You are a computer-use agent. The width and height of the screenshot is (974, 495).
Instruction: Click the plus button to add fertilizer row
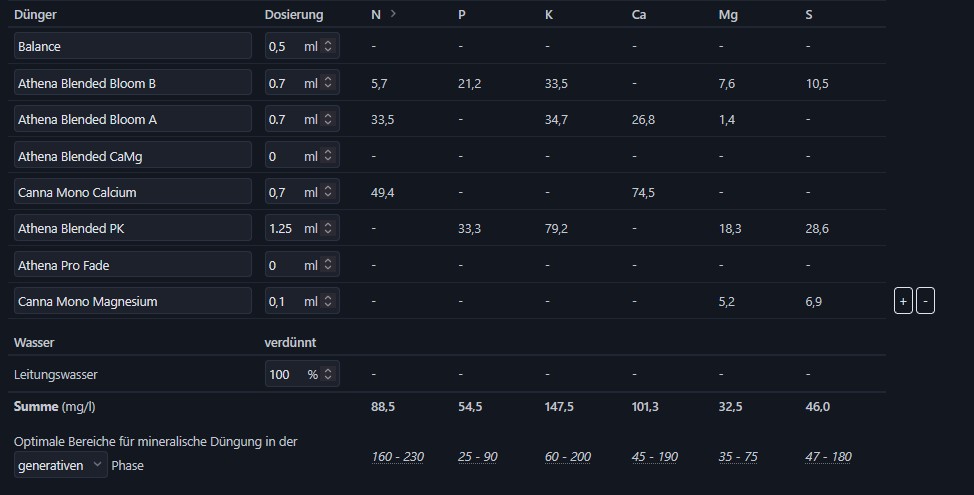click(903, 301)
